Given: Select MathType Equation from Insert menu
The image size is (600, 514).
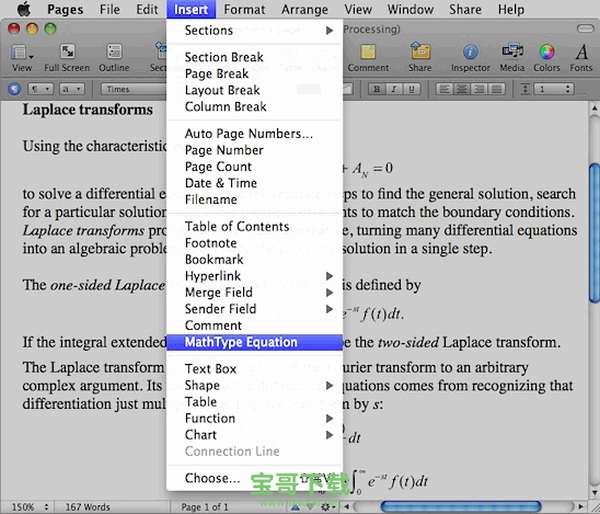Looking at the screenshot, I should click(x=241, y=342).
